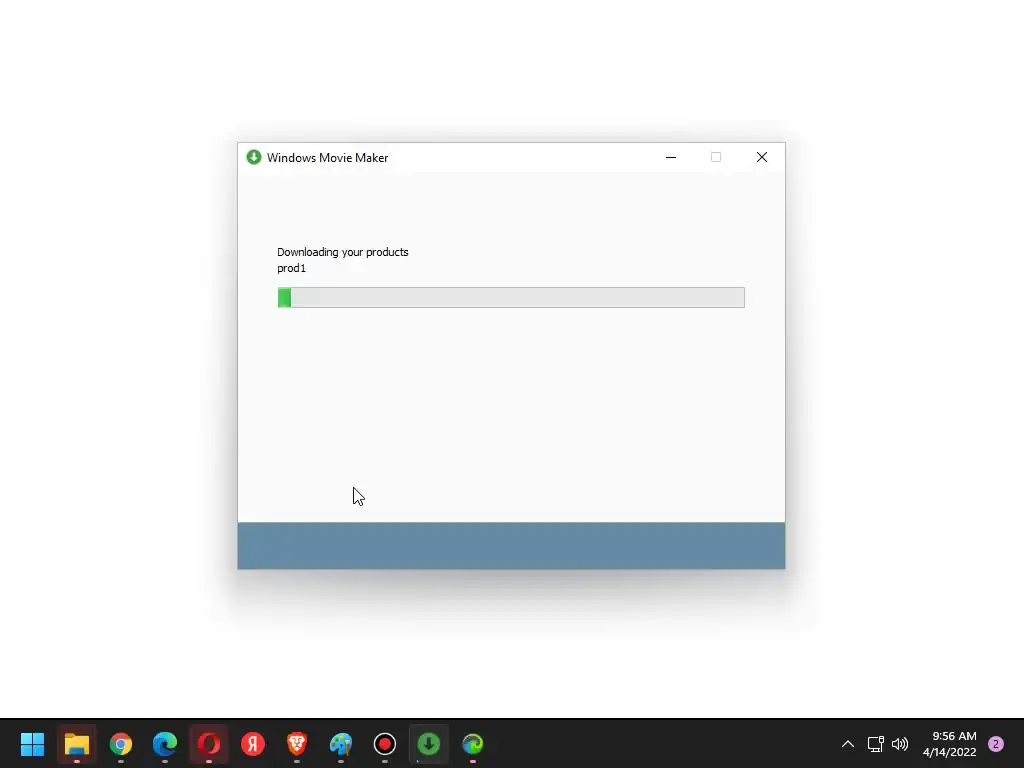This screenshot has height=768, width=1024.
Task: Open Yandex browser from the taskbar
Action: [x=253, y=744]
